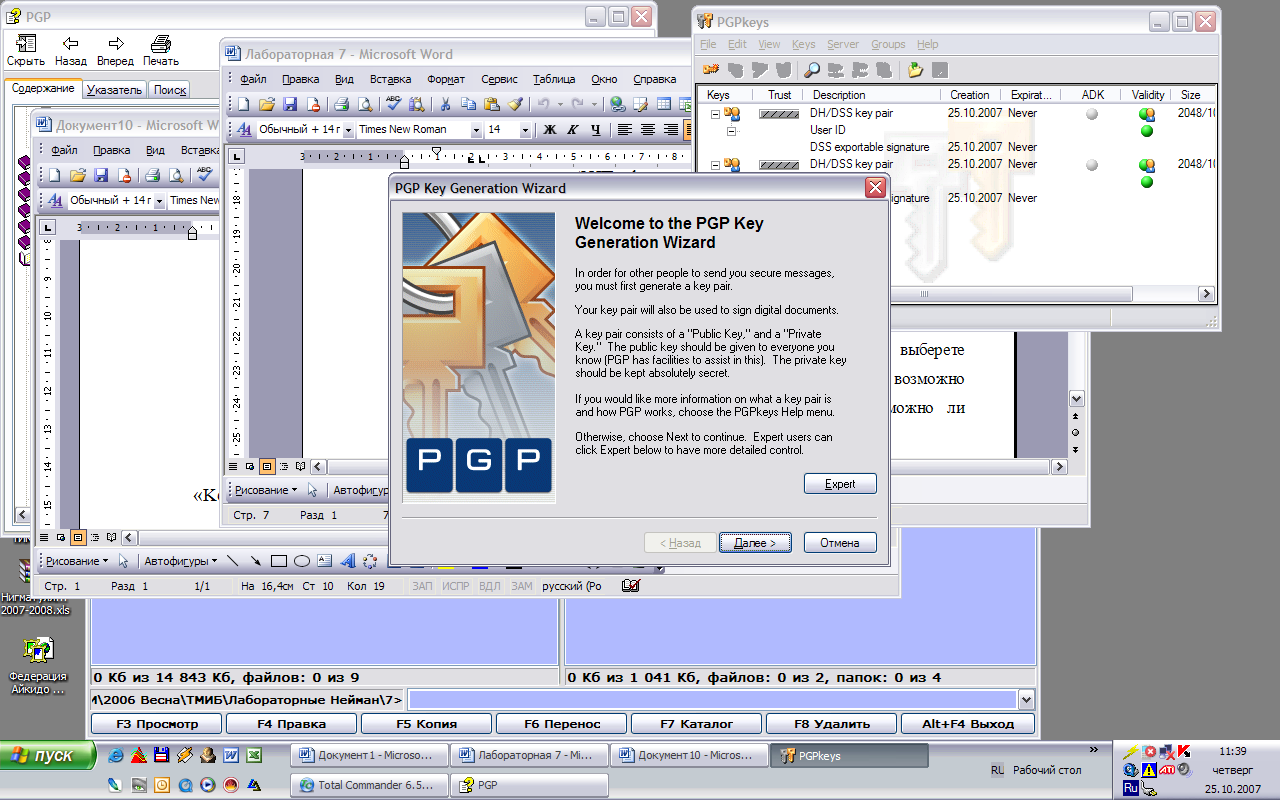Viewport: 1280px width, 800px height.
Task: Click the Total Commander command line input
Action: coord(712,700)
